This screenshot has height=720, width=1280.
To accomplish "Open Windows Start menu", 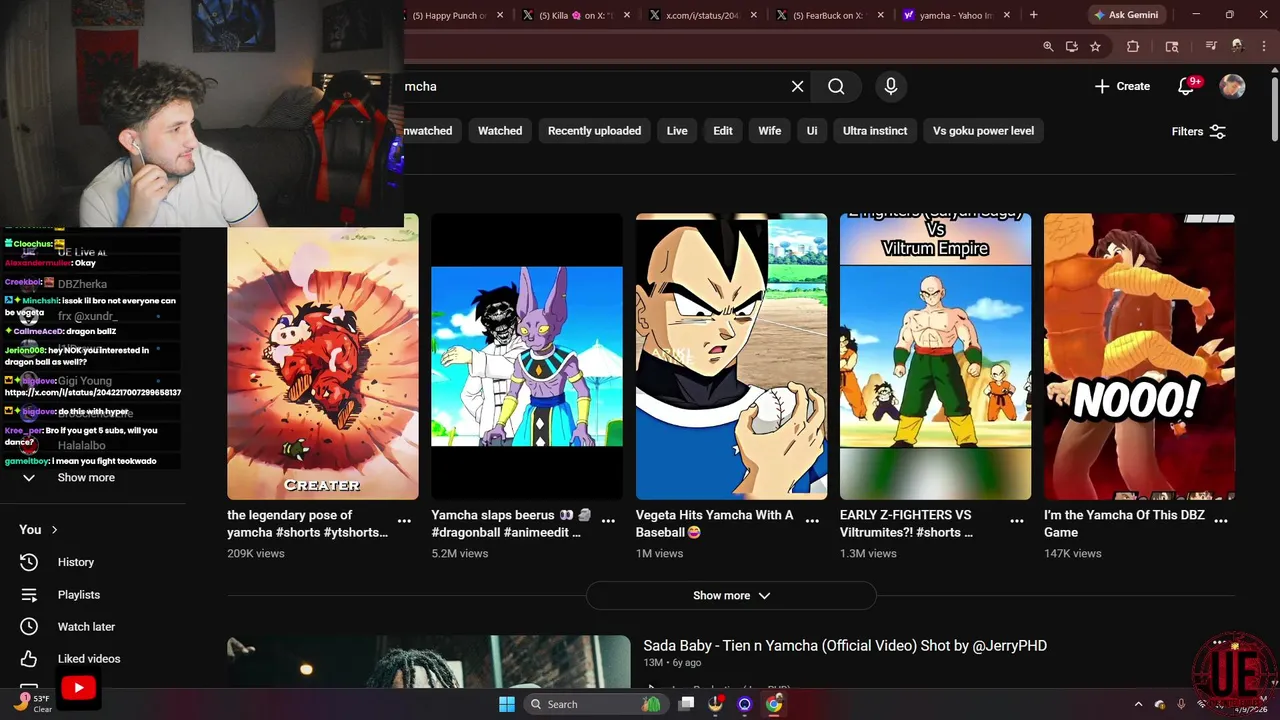I will click(507, 704).
